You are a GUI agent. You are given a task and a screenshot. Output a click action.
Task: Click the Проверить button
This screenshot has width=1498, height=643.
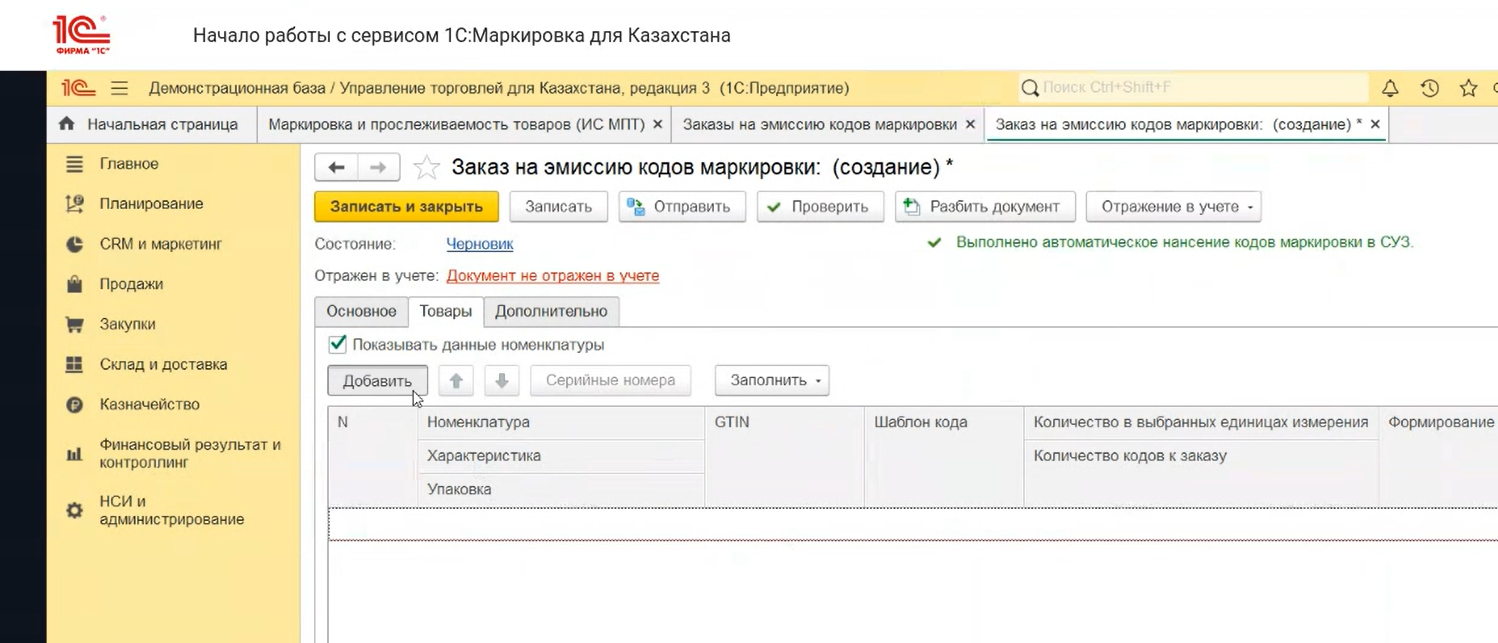click(x=820, y=207)
